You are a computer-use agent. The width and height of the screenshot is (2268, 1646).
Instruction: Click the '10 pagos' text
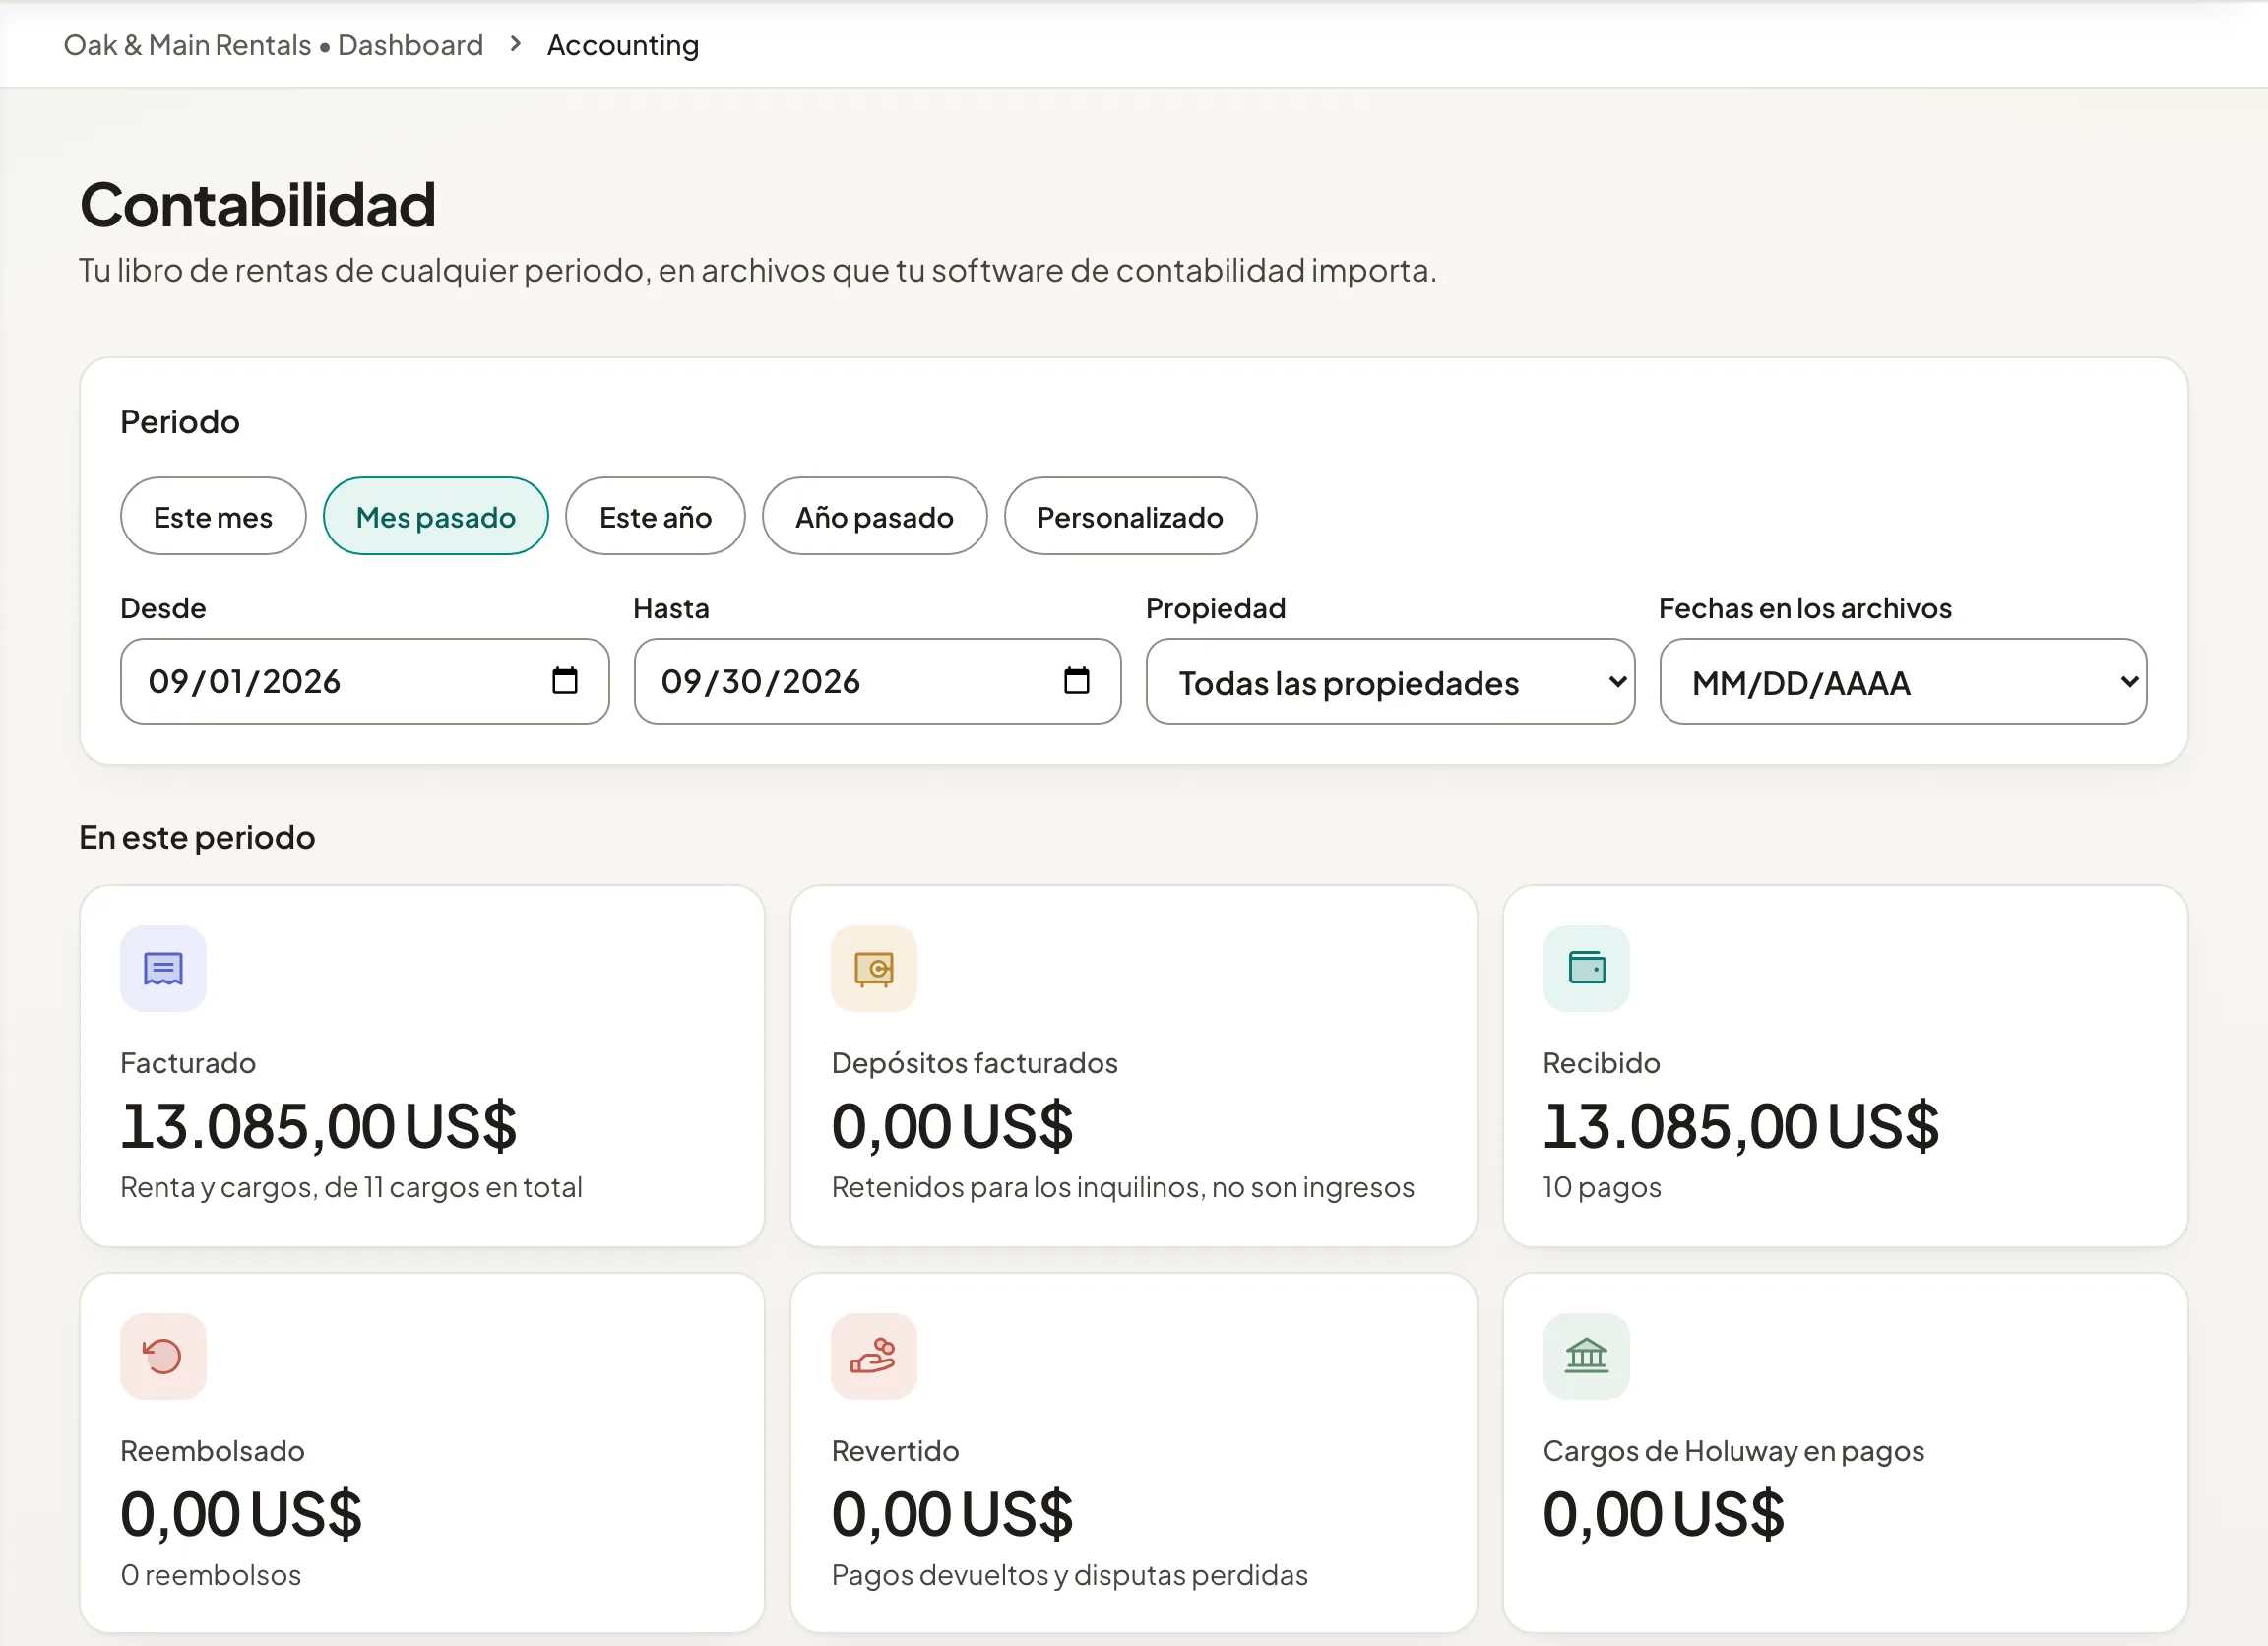1602,1187
